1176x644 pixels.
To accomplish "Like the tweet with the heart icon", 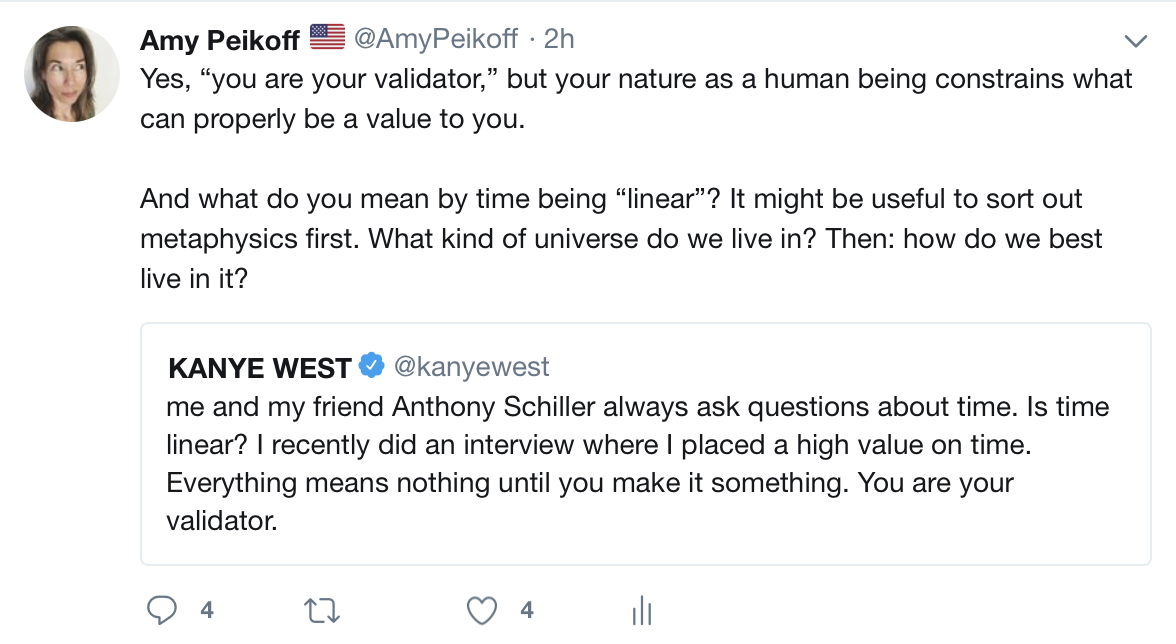I will (483, 610).
